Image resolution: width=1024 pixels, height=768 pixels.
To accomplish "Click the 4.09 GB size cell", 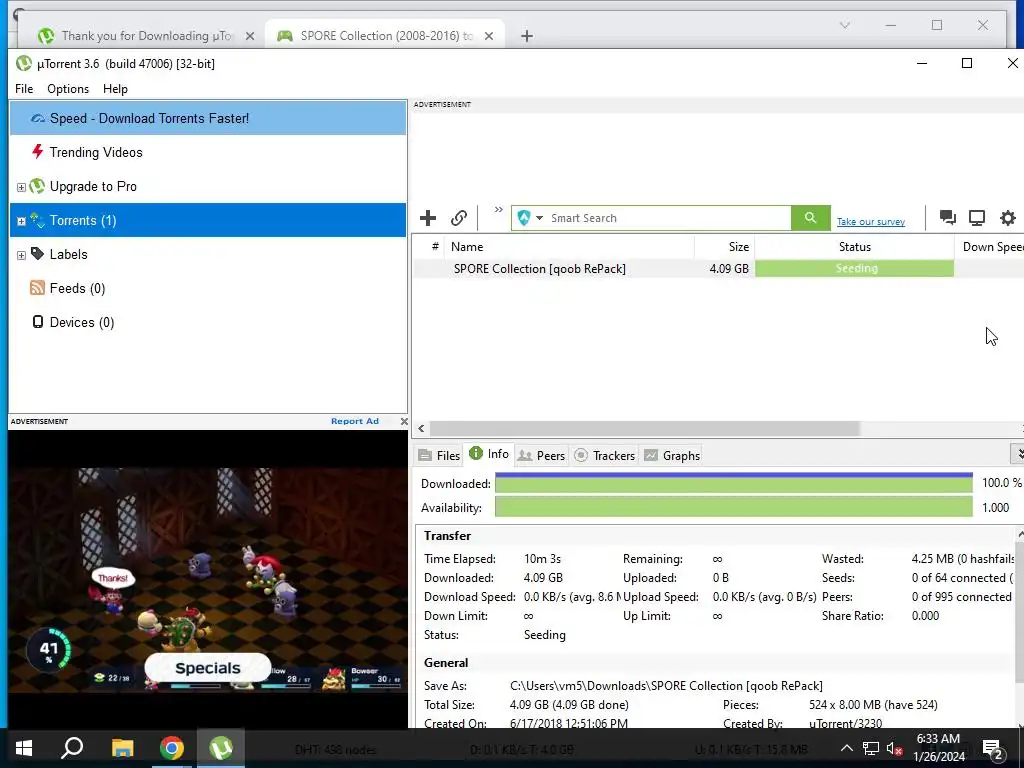I will [x=728, y=268].
